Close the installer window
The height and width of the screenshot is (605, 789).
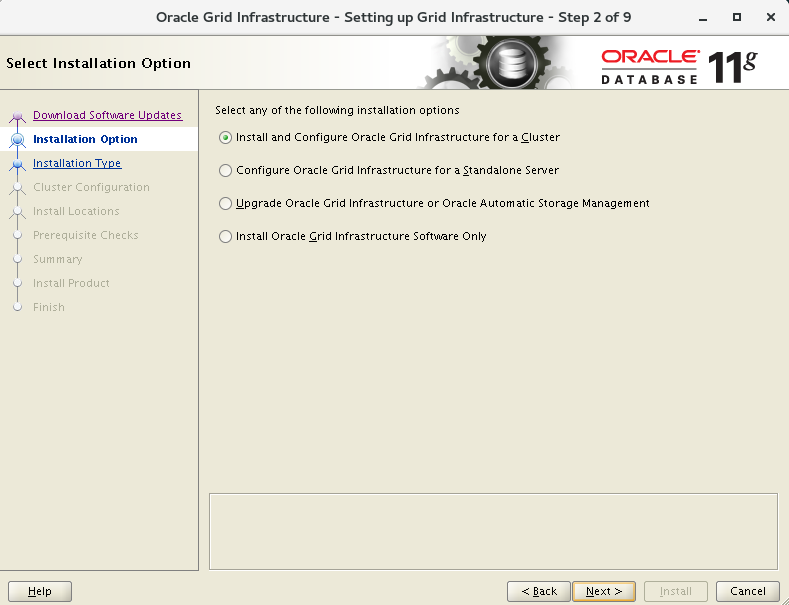pos(770,18)
